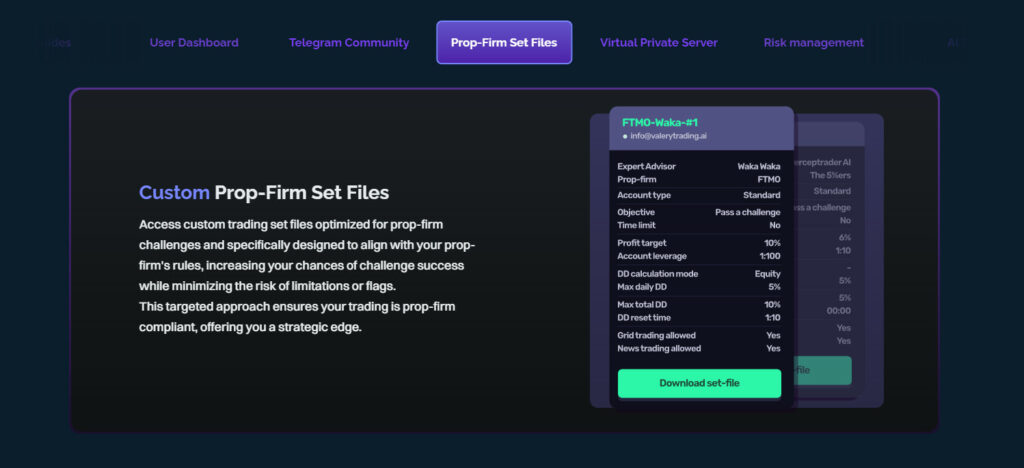Click the Profit target 10% value
1024x468 pixels.
(x=772, y=243)
